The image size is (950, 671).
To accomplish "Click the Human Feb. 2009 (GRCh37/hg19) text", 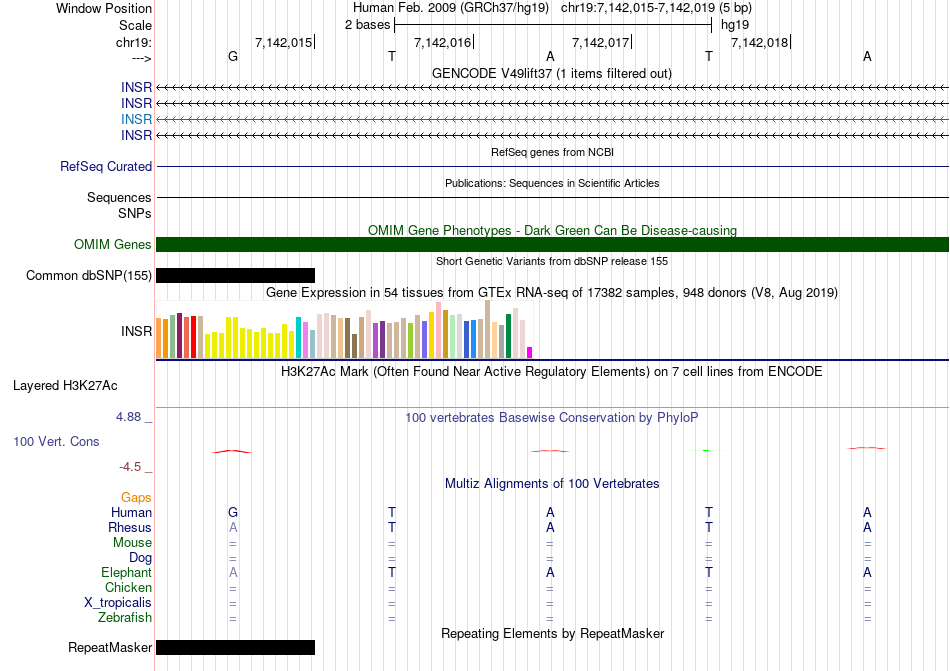I will [x=451, y=8].
